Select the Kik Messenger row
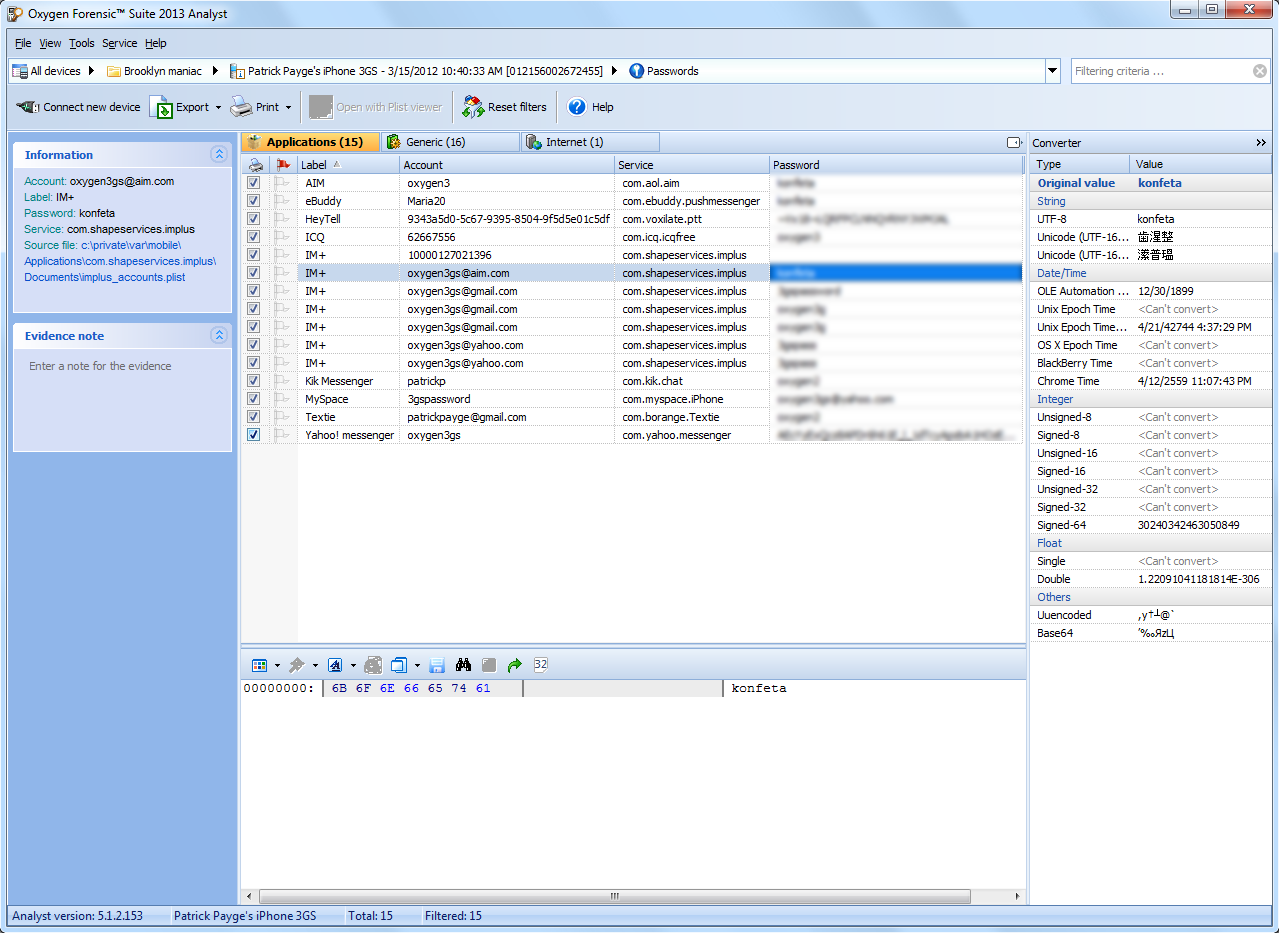1279x933 pixels. (x=633, y=381)
